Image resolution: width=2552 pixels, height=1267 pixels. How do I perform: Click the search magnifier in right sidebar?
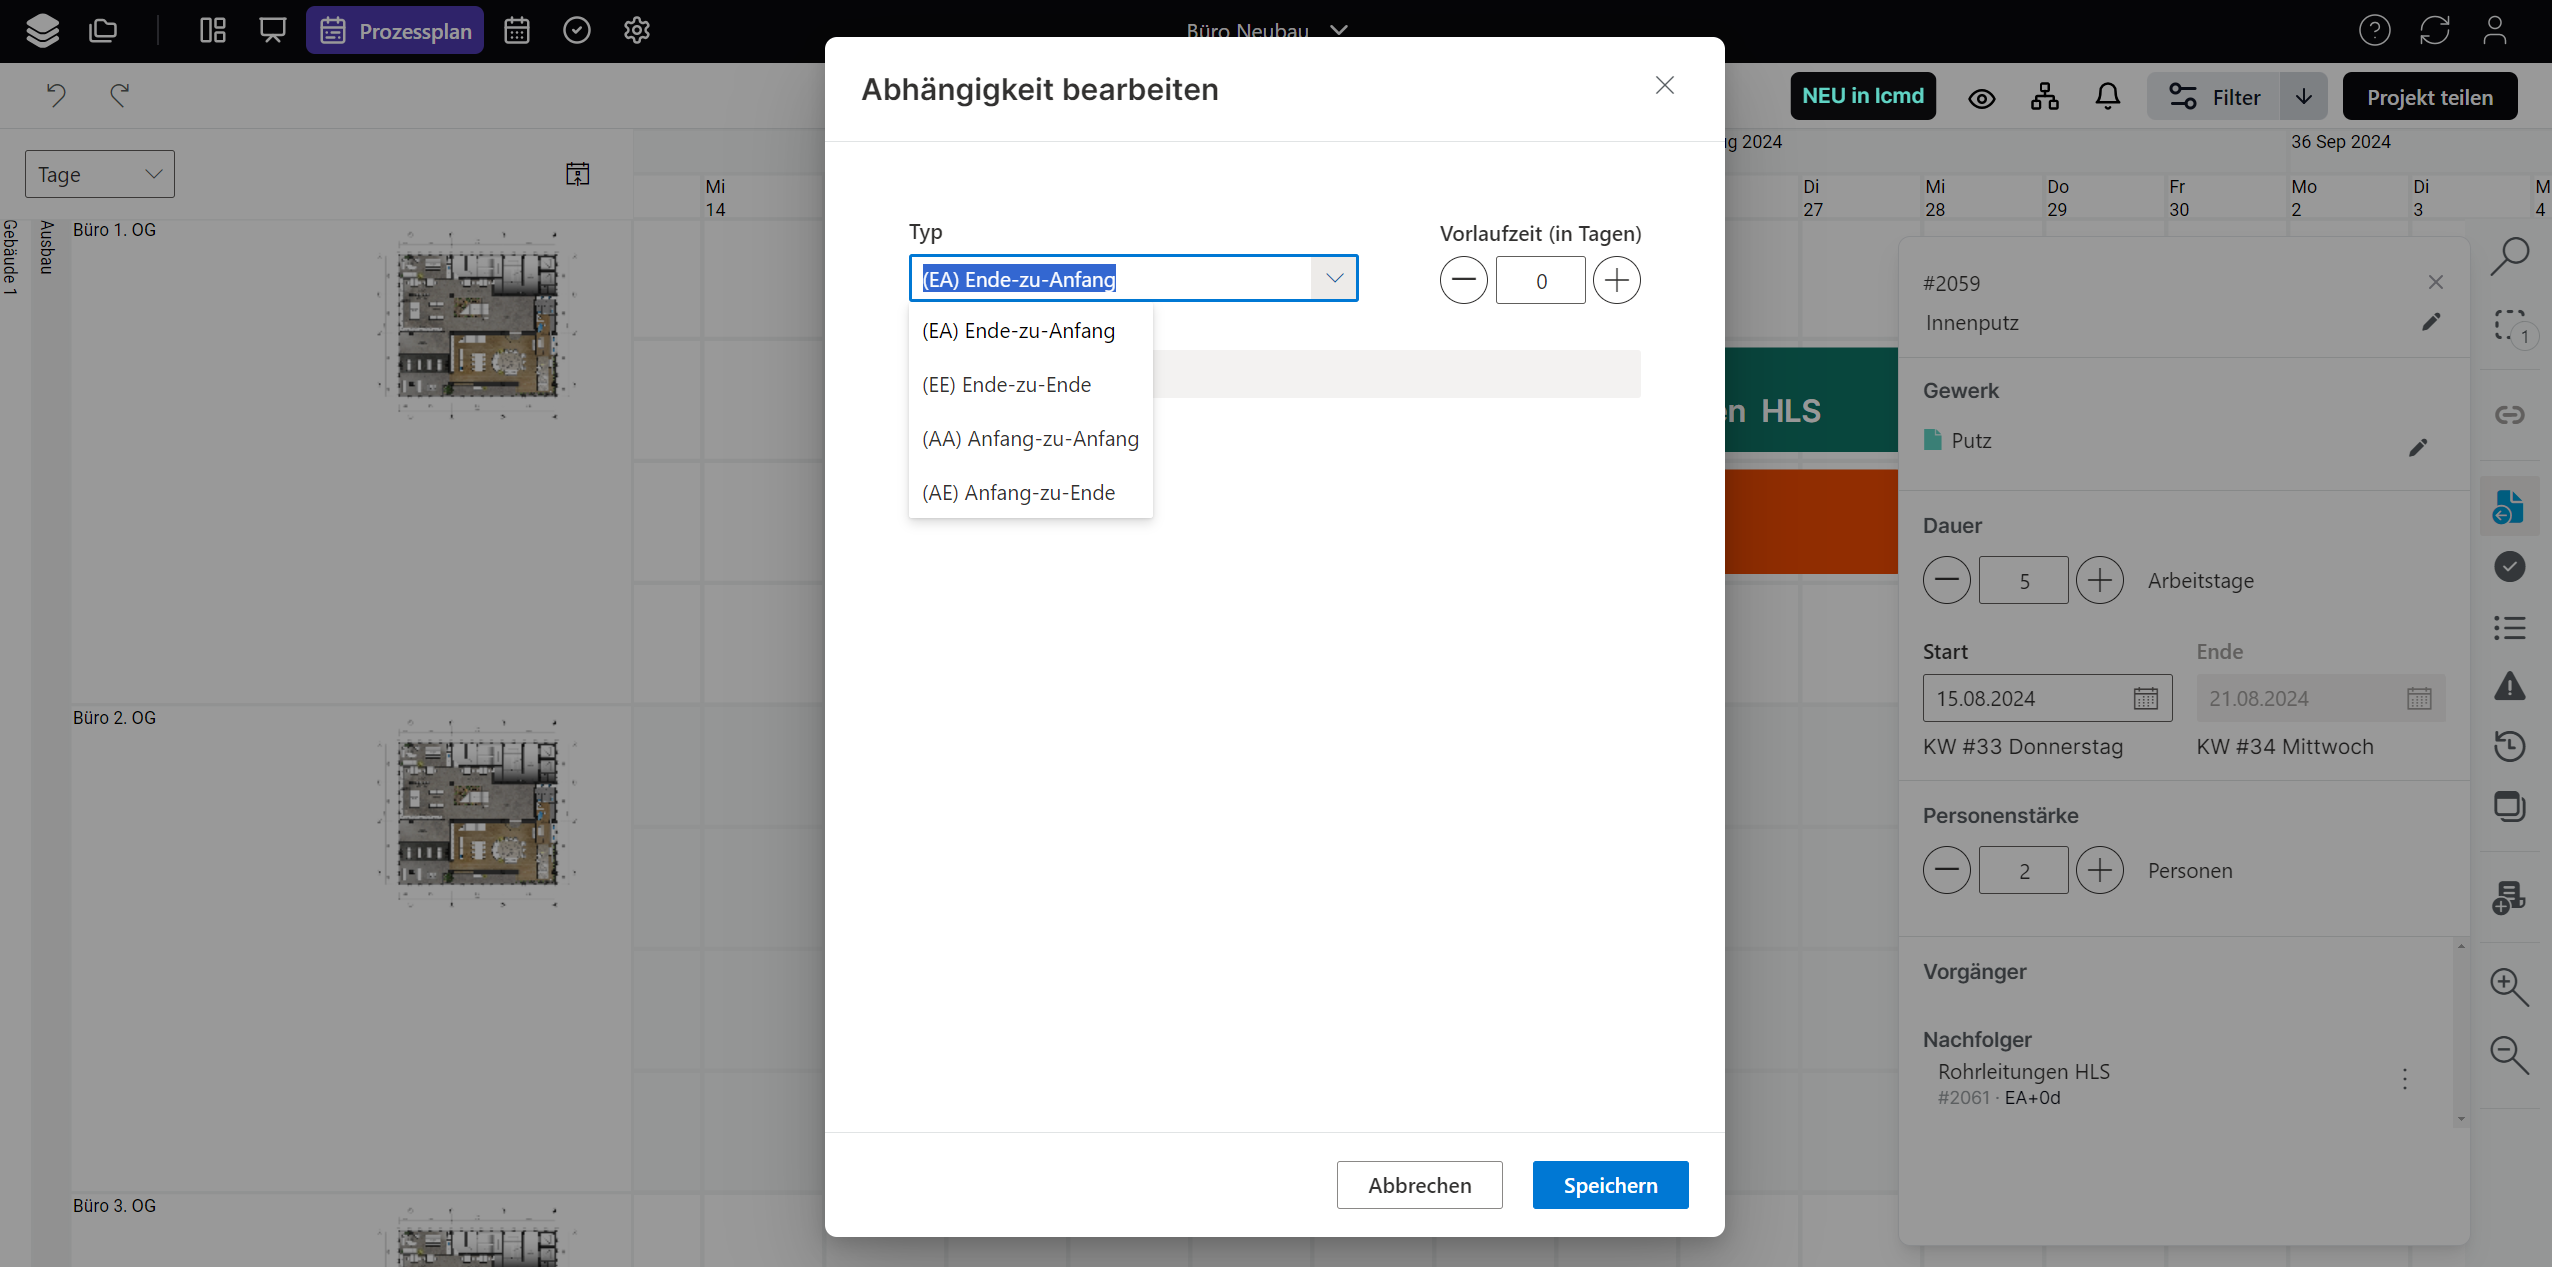pyautogui.click(x=2510, y=256)
